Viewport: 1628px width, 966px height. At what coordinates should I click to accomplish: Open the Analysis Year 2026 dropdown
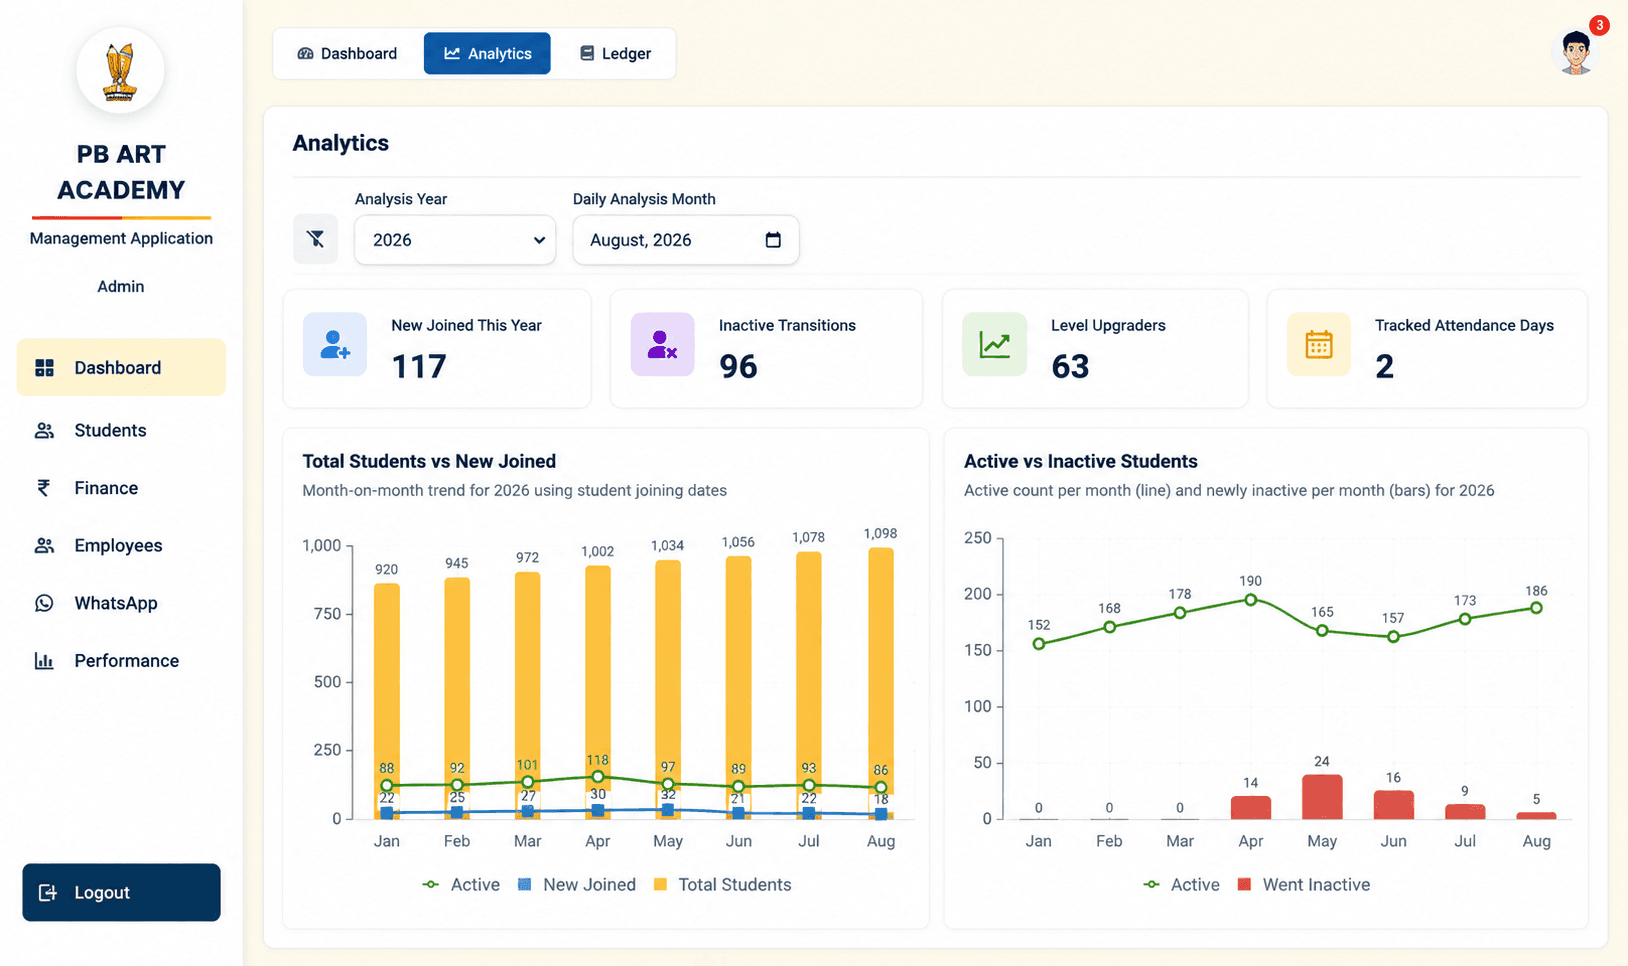click(455, 240)
